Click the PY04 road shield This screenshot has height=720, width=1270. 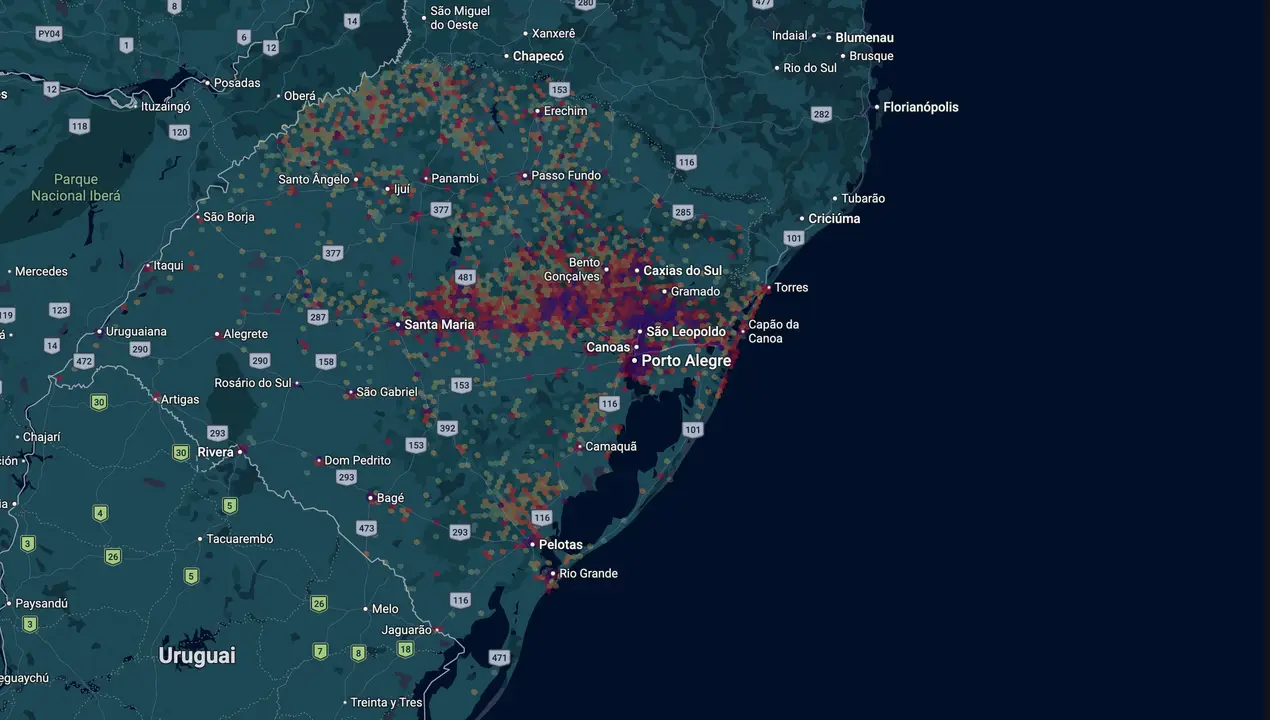pos(48,33)
